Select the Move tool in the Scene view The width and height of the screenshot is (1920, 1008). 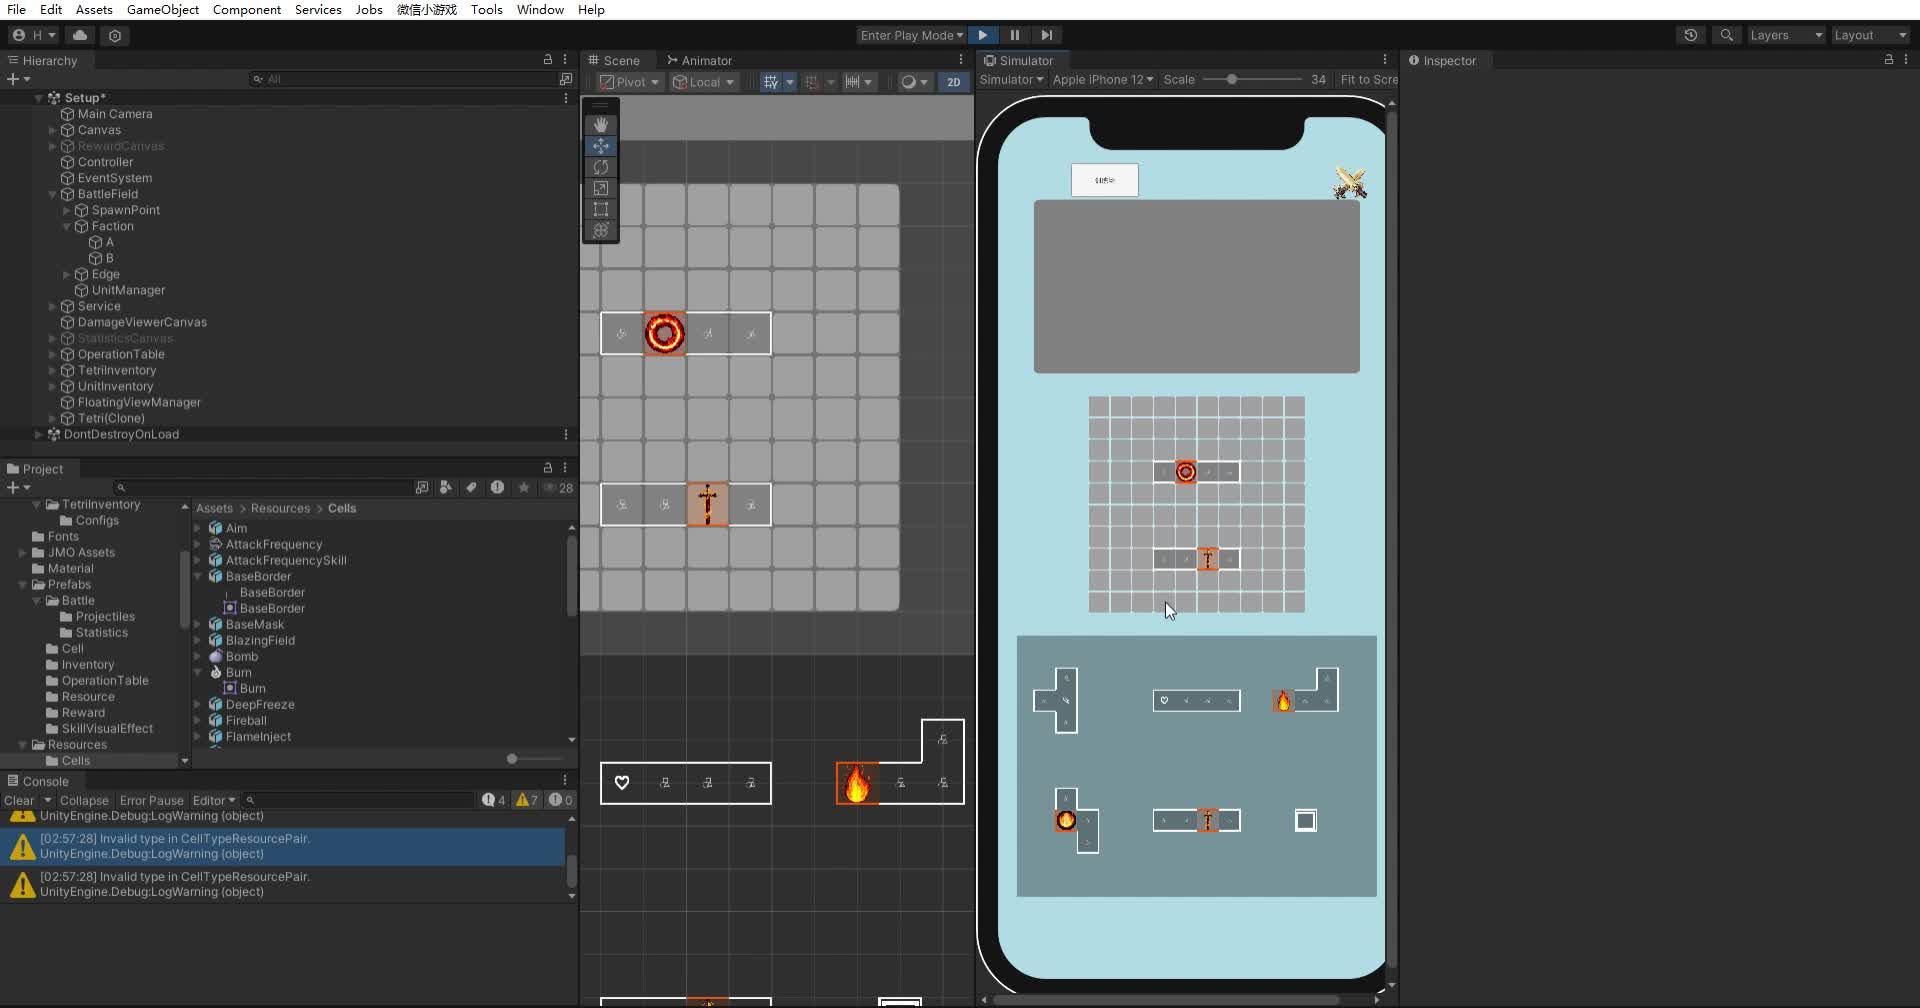[x=600, y=146]
